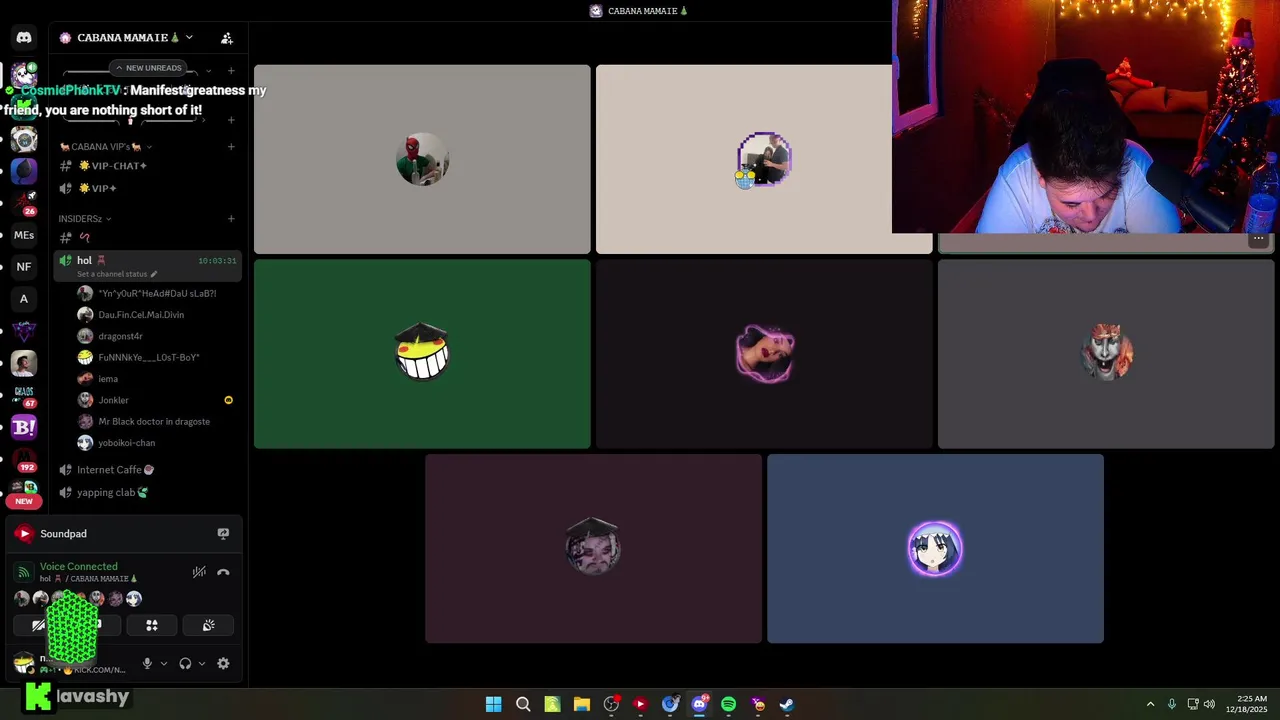The height and width of the screenshot is (720, 1280).
Task: Open server with 67 notification badge
Action: (24, 396)
